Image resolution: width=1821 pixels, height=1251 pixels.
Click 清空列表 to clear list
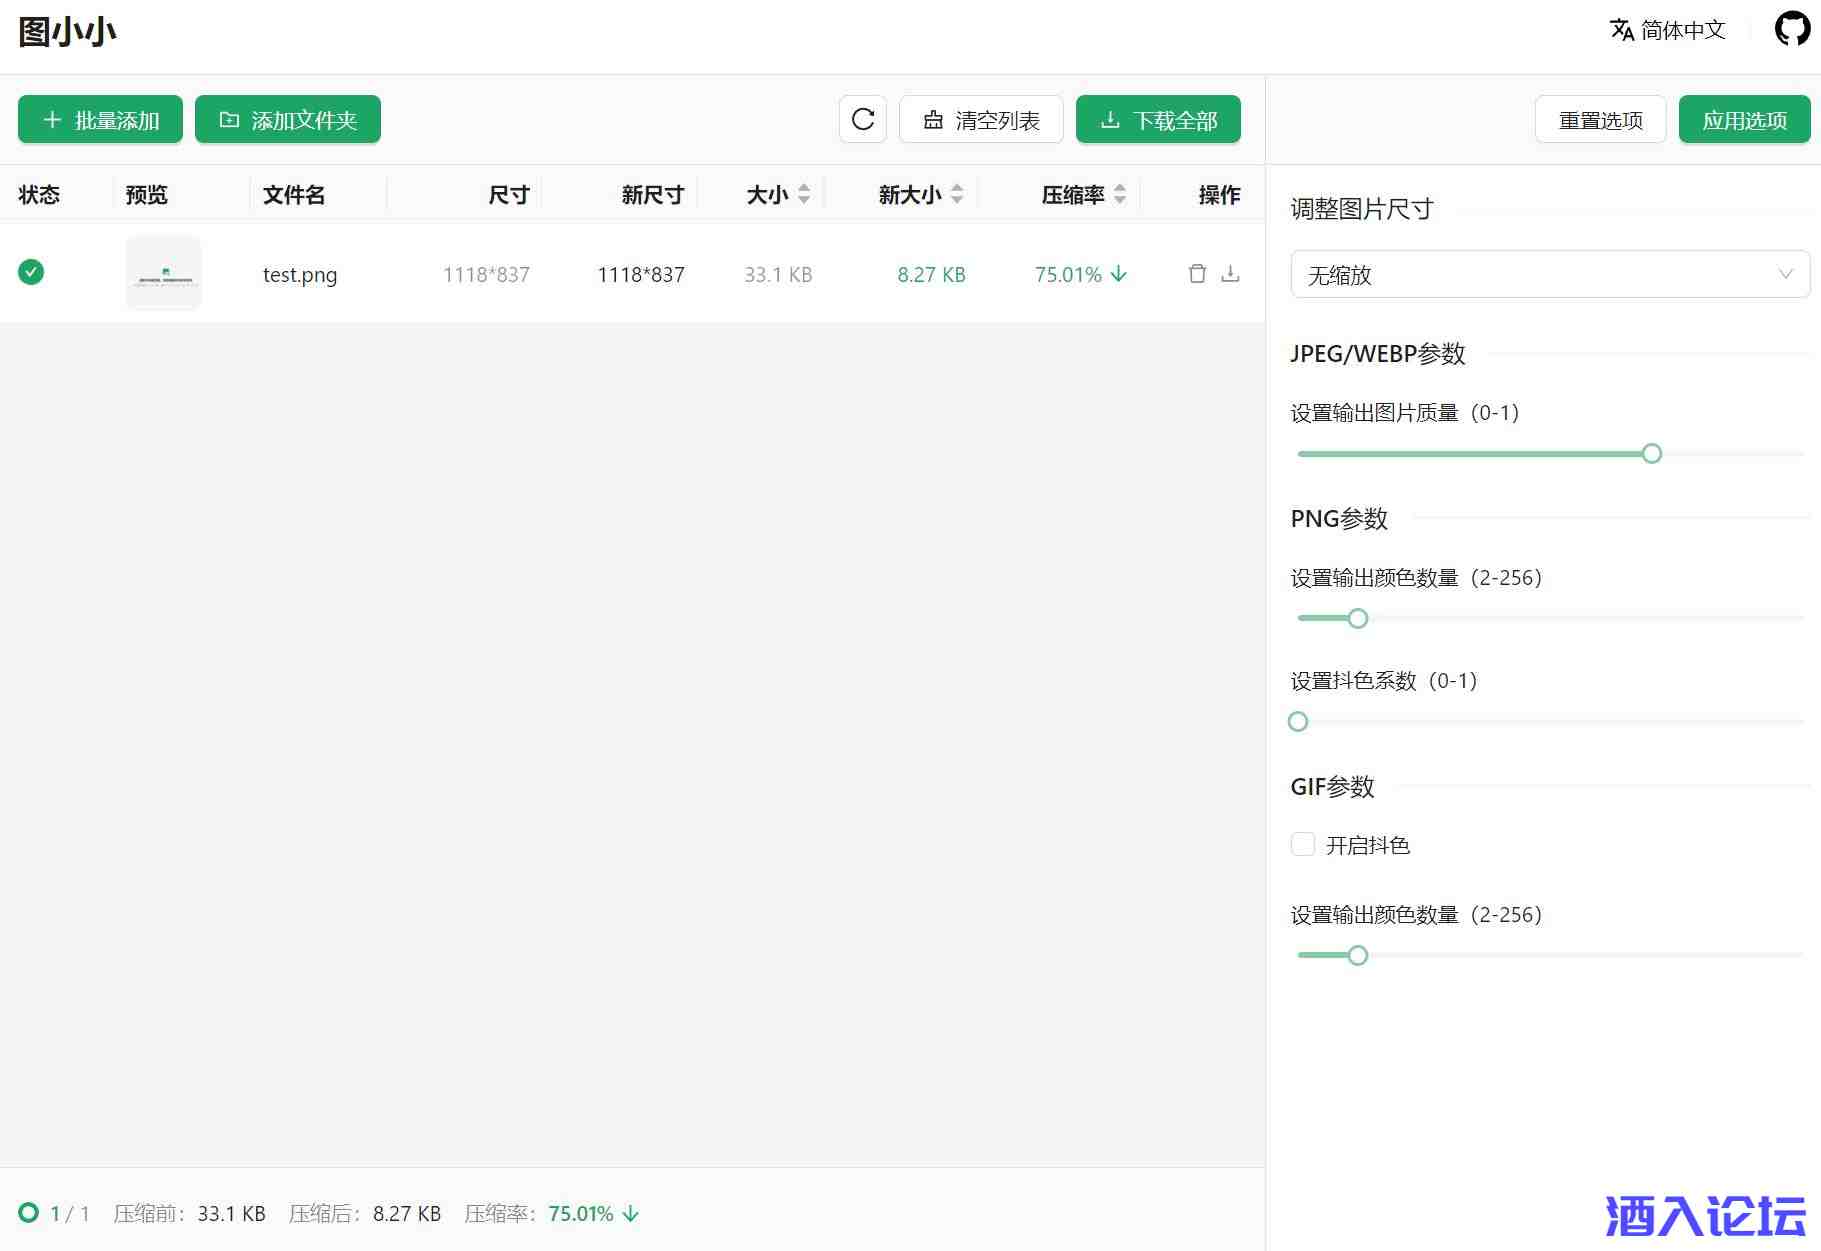click(981, 120)
